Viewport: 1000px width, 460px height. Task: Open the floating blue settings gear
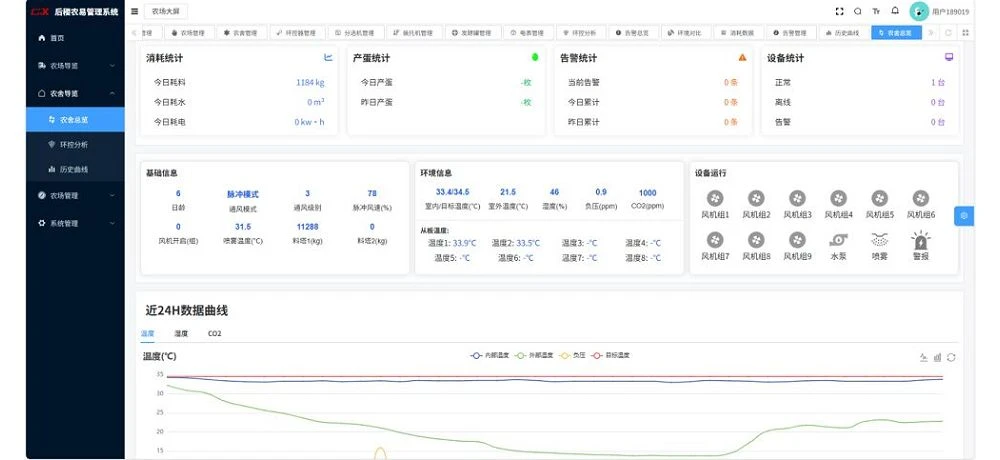[964, 216]
